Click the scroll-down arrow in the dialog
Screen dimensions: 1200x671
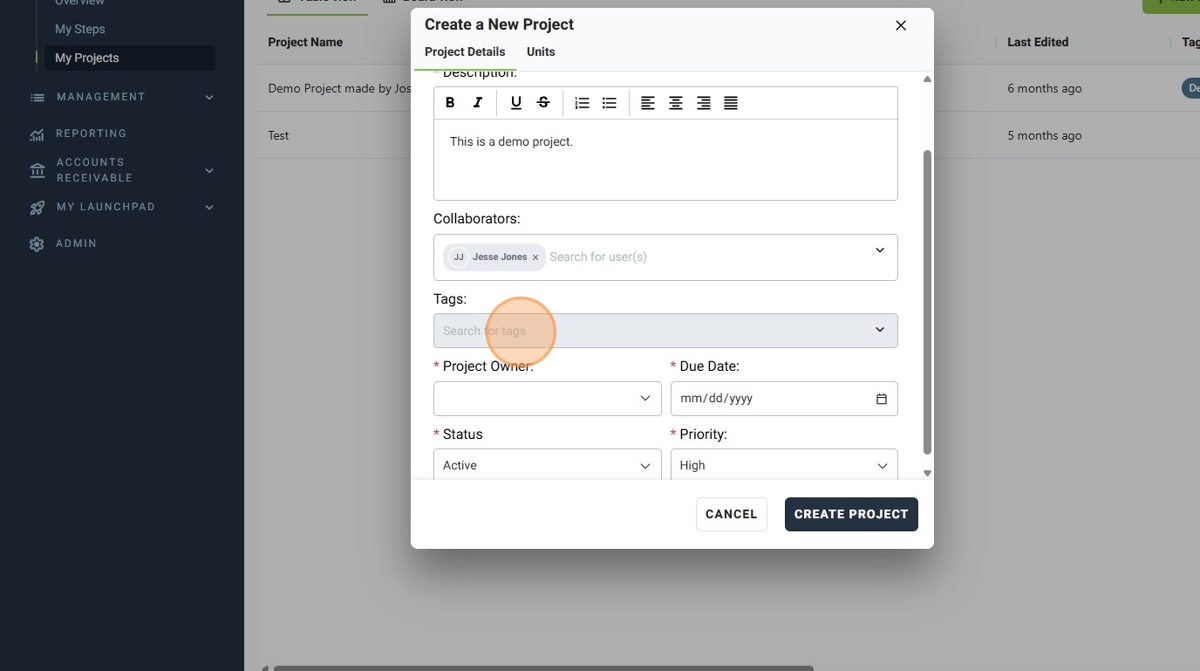[927, 473]
